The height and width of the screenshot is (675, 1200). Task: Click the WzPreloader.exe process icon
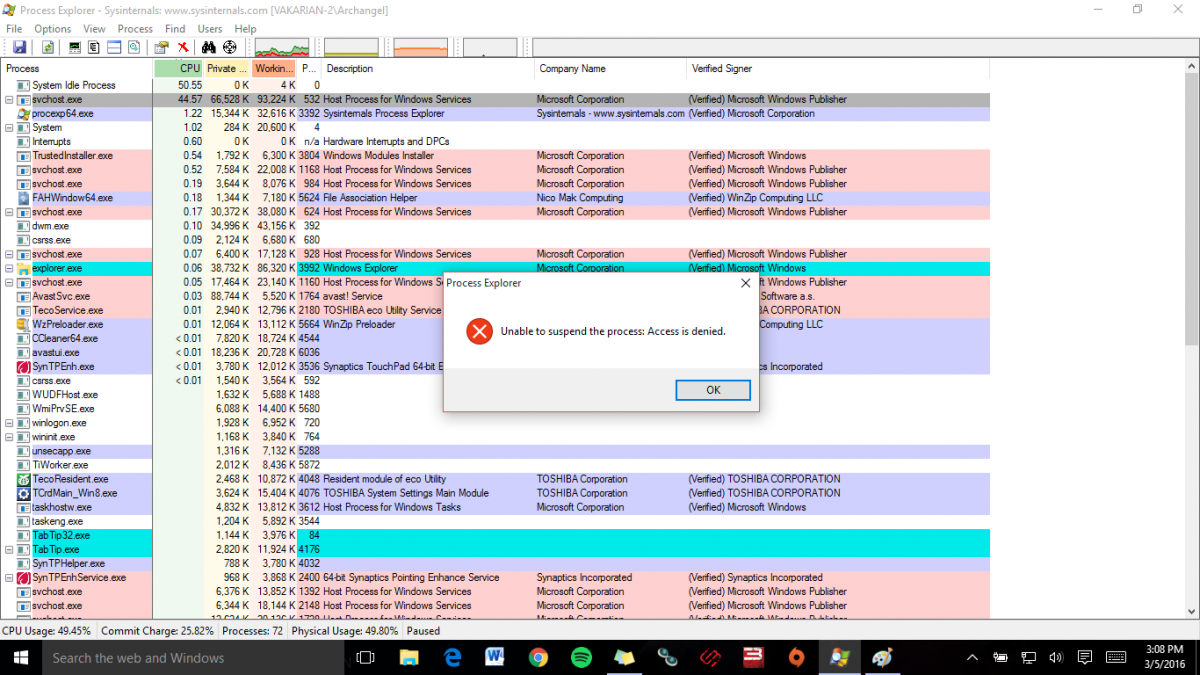(24, 324)
